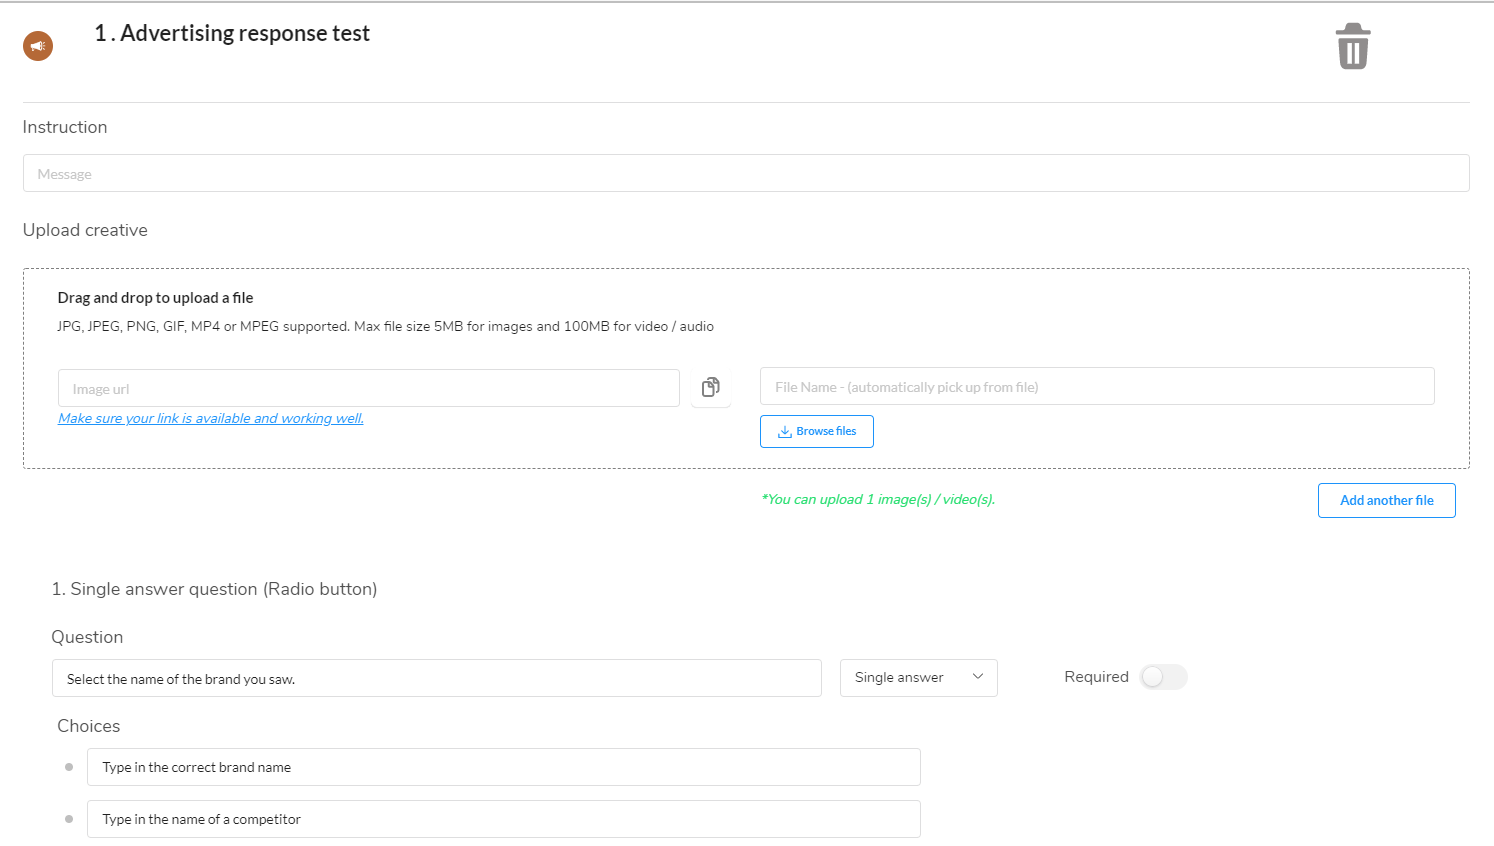Click the 'Advertising response test' title
The width and height of the screenshot is (1494, 846).
232,33
